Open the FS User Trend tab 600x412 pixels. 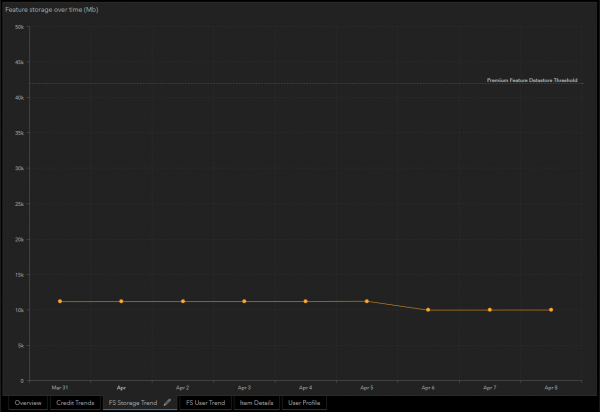[205, 403]
